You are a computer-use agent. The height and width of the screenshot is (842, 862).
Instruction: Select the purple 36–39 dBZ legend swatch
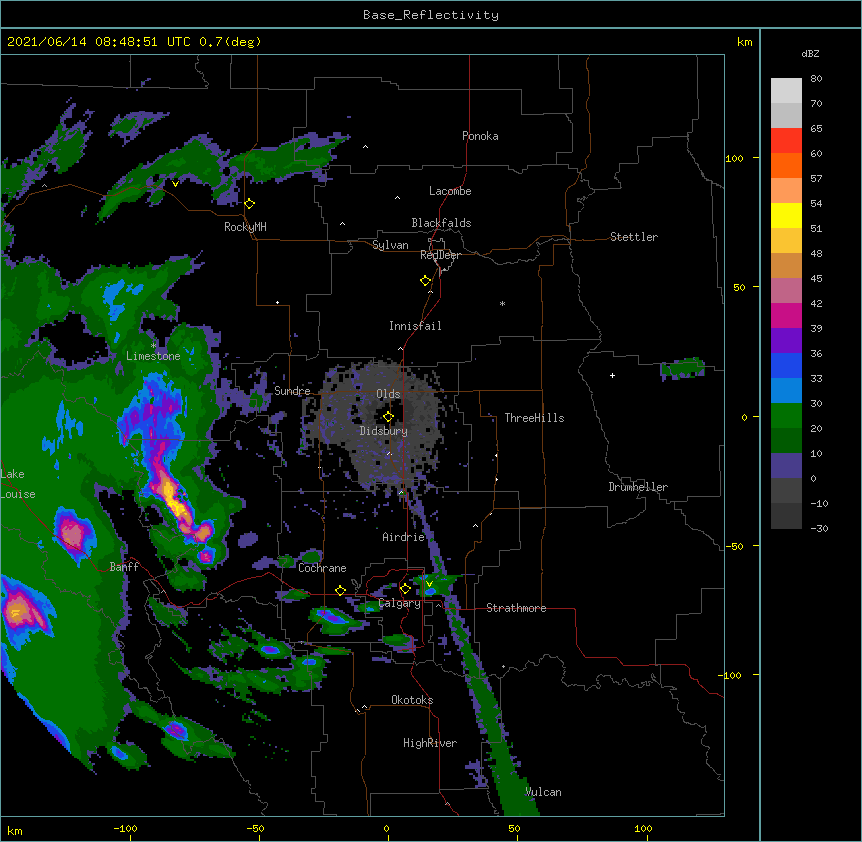(x=786, y=341)
